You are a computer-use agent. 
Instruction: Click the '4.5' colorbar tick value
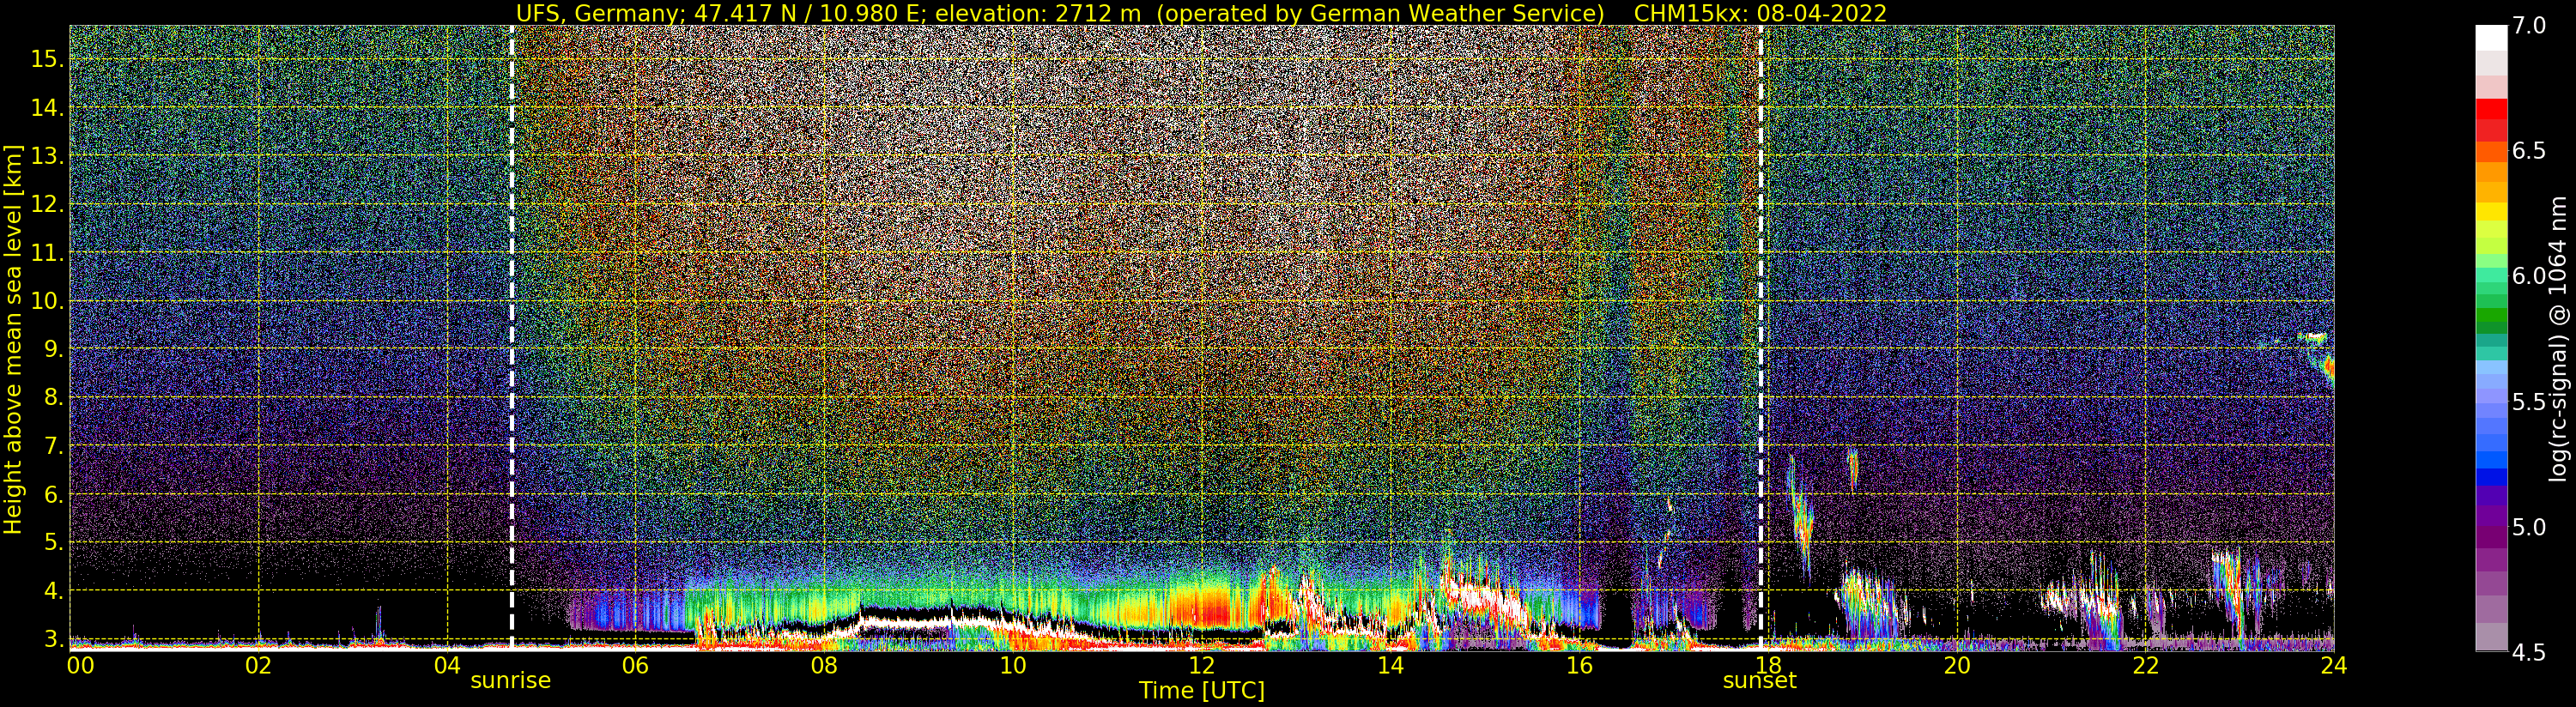pyautogui.click(x=2529, y=652)
